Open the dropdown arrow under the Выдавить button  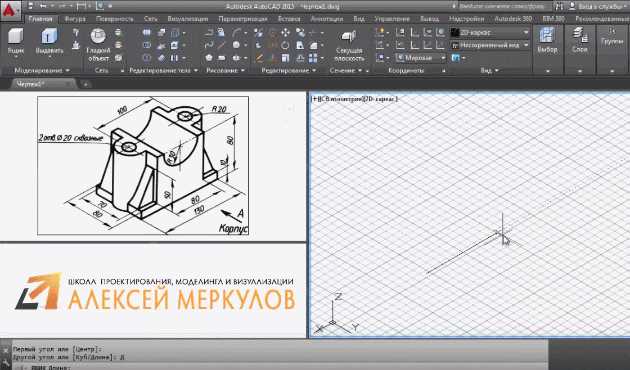[49, 57]
